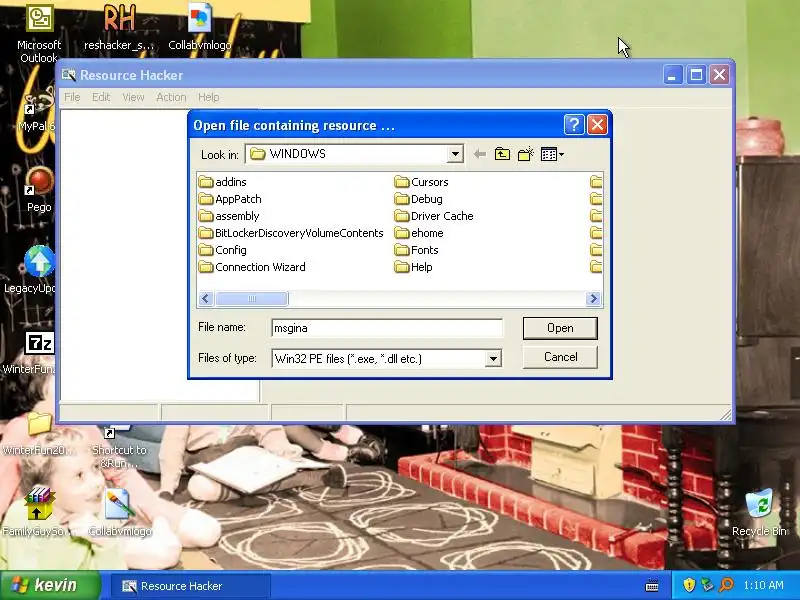Click the magnifier tray icon
This screenshot has width=800, height=600.
coord(726,585)
